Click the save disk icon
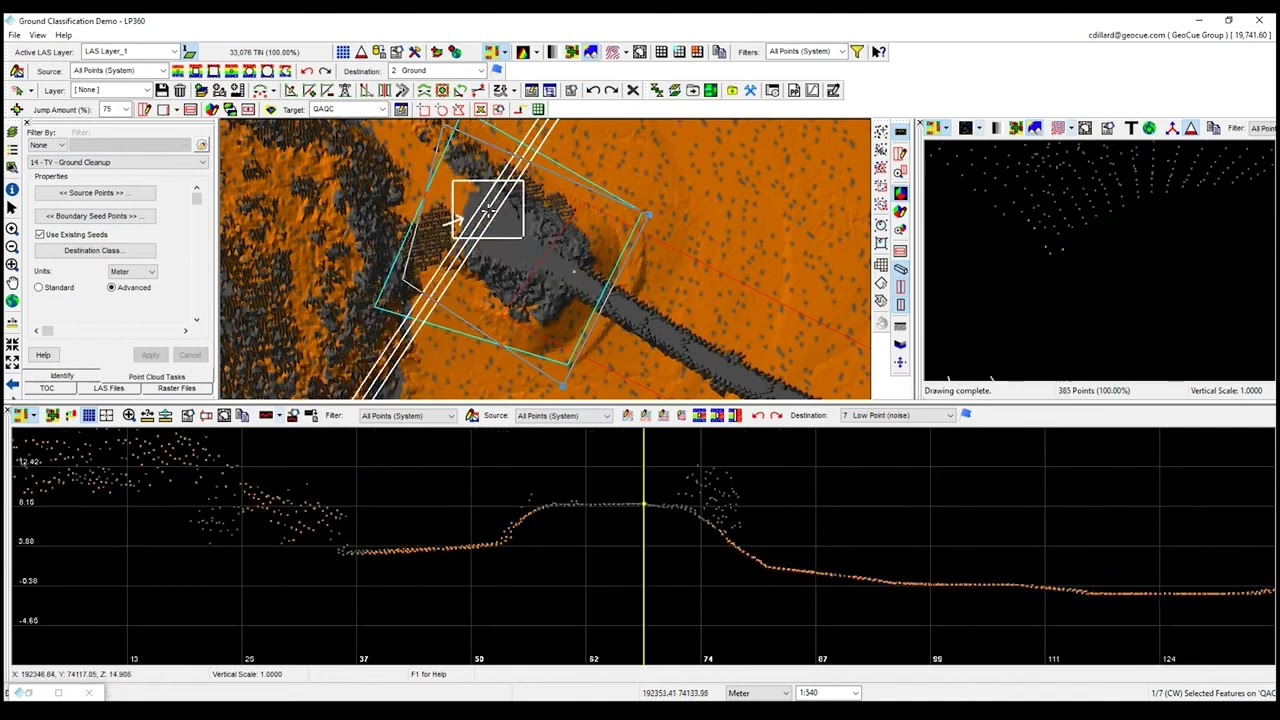Viewport: 1280px width, 720px height. pyautogui.click(x=161, y=91)
